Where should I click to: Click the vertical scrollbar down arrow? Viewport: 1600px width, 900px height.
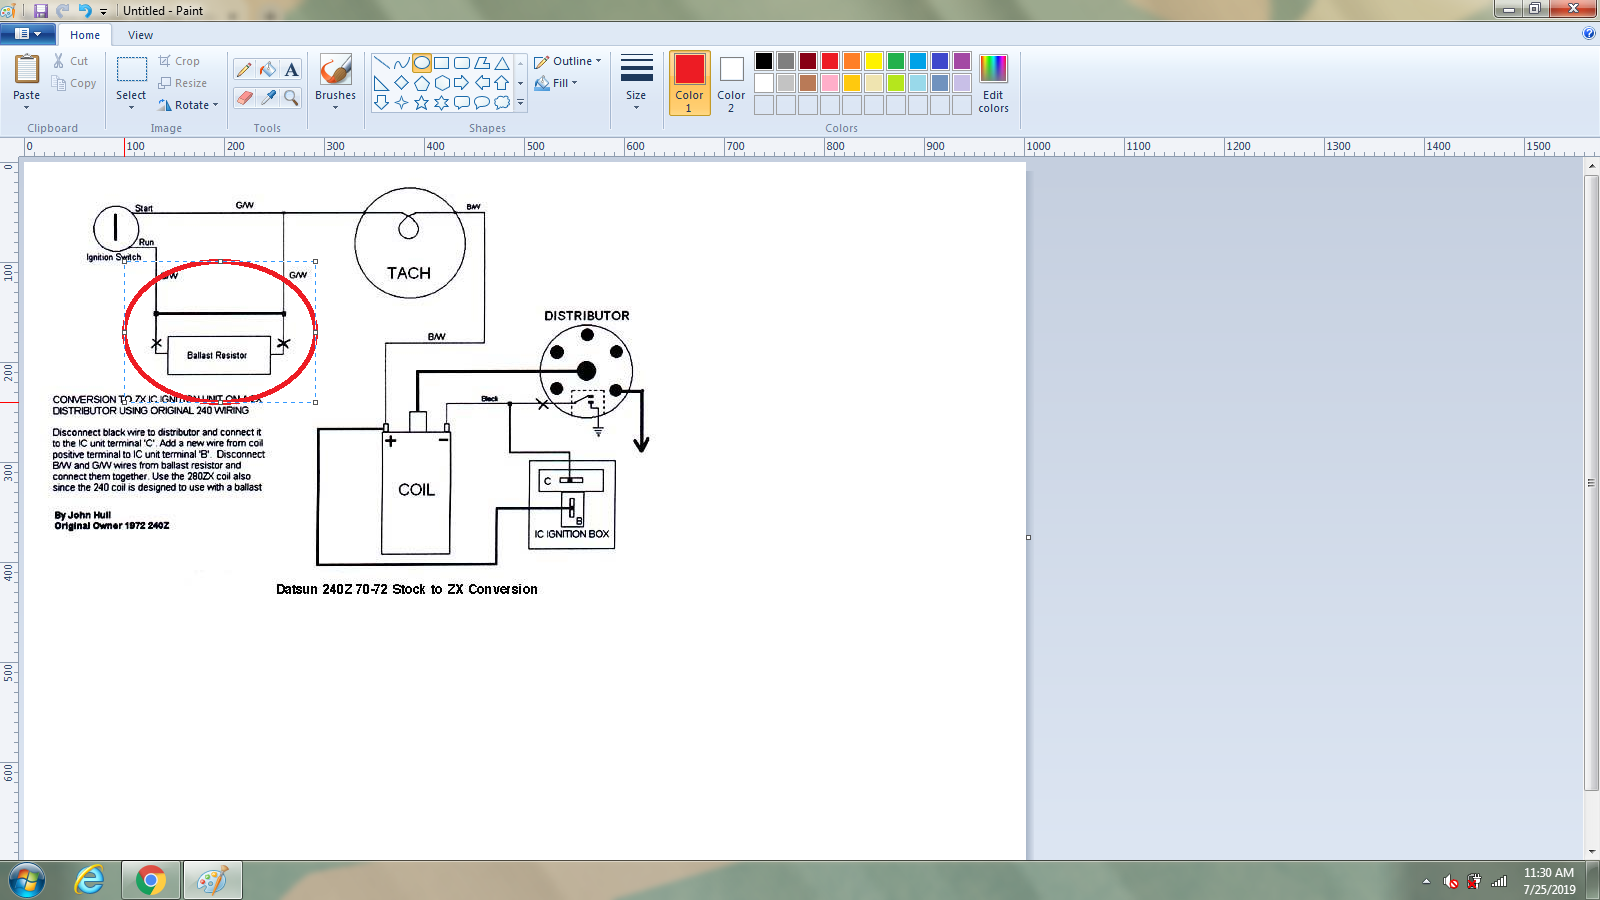1591,851
